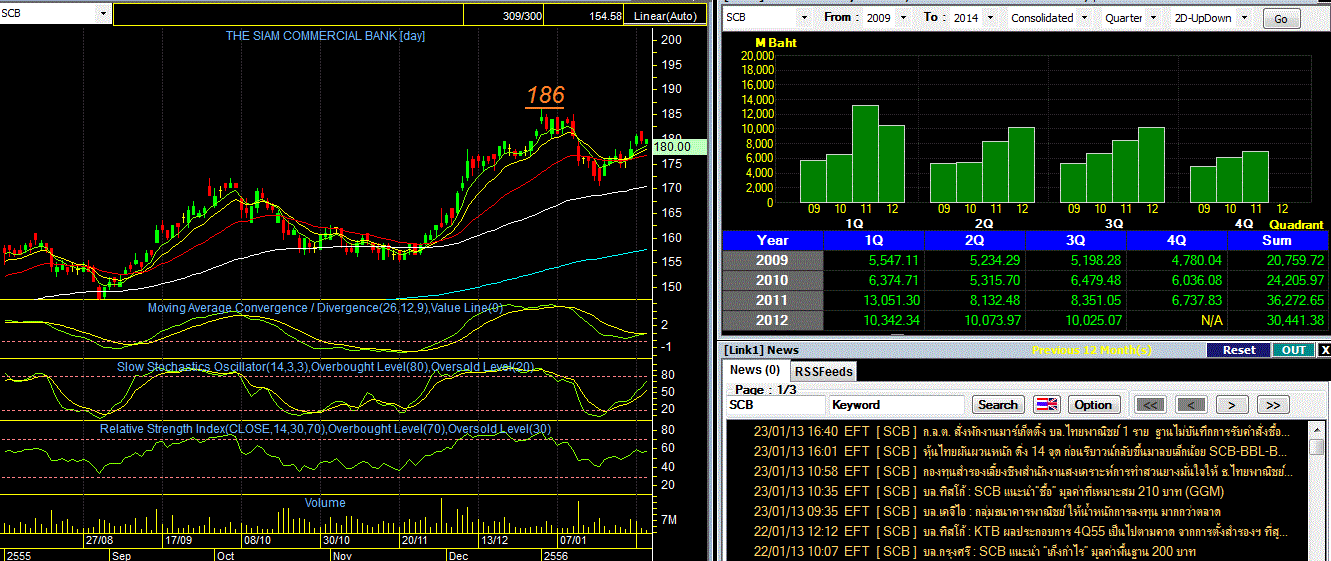
Task: Click the 4Q column header in the table
Action: (x=1177, y=240)
